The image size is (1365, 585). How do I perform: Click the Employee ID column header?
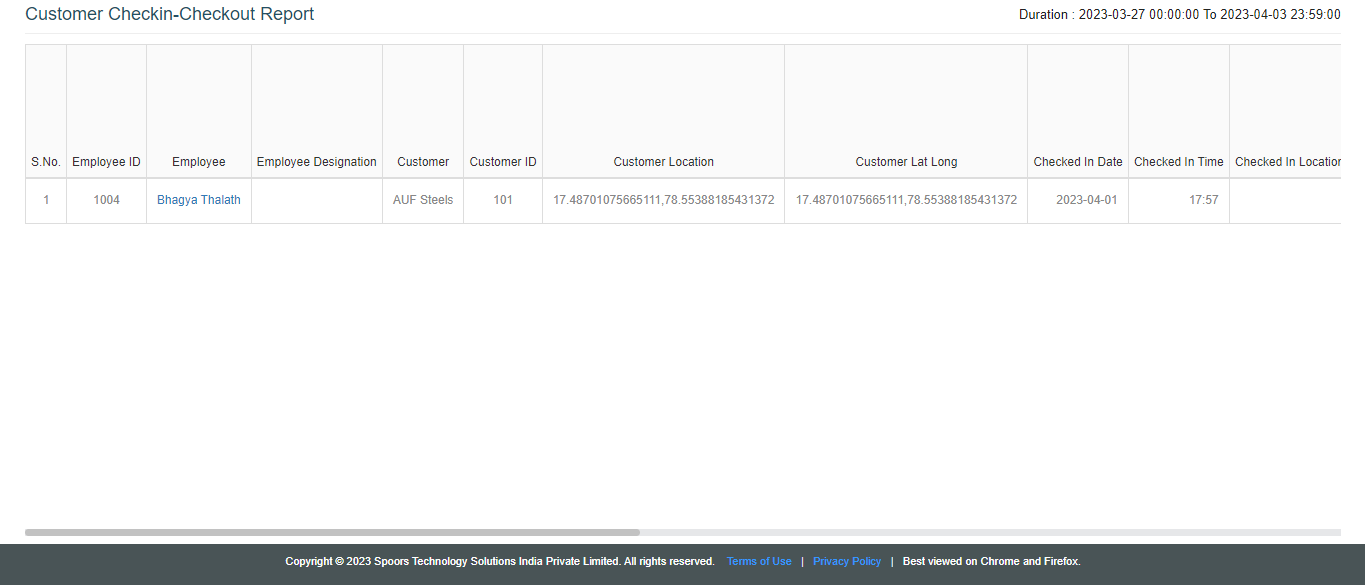[106, 162]
